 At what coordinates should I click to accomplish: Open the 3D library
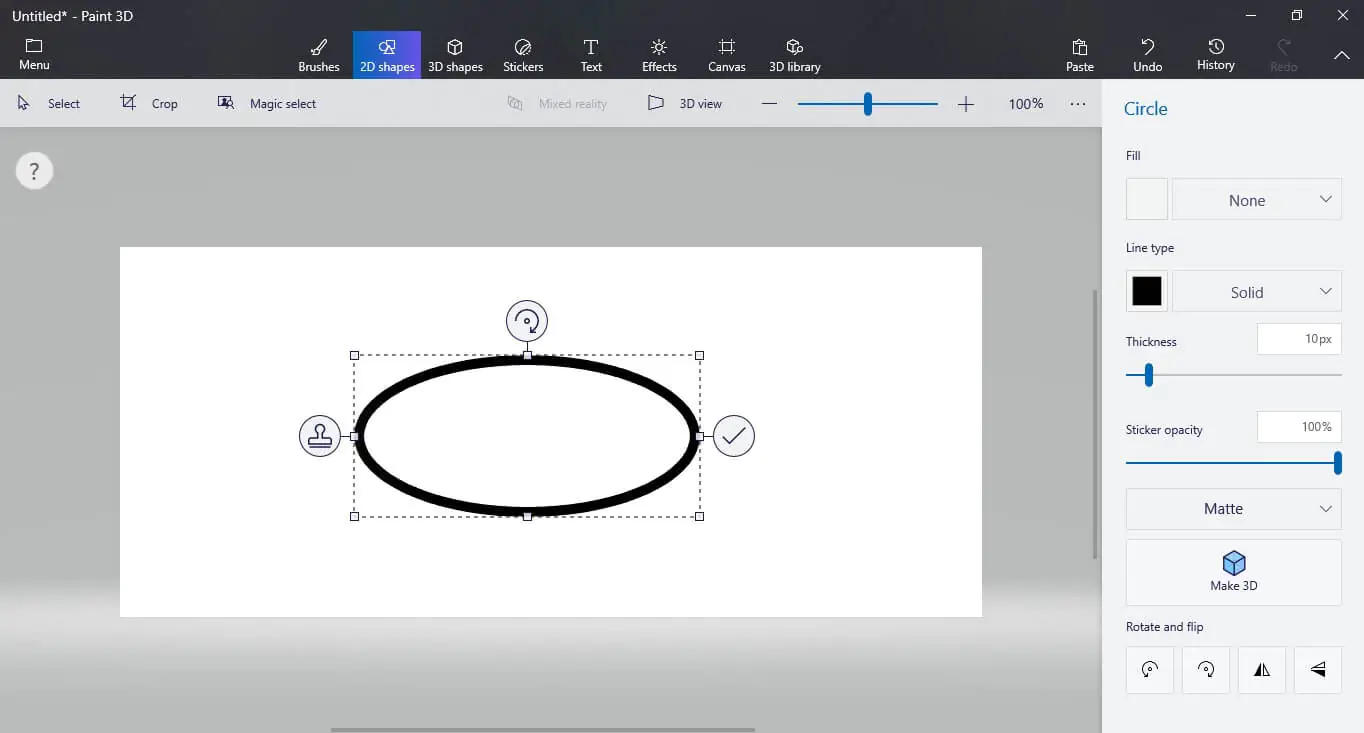click(x=795, y=55)
